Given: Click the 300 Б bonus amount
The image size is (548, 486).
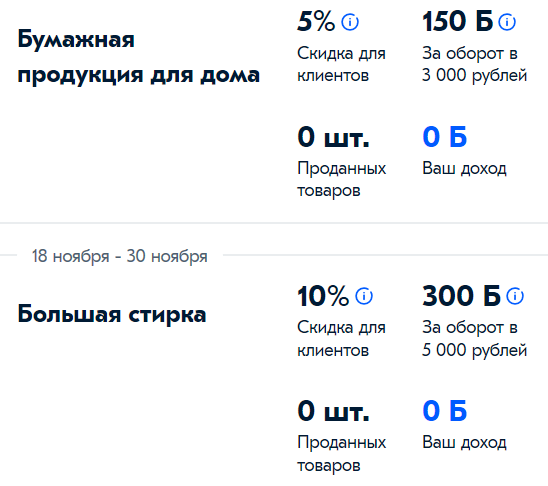Looking at the screenshot, I should pos(461,296).
